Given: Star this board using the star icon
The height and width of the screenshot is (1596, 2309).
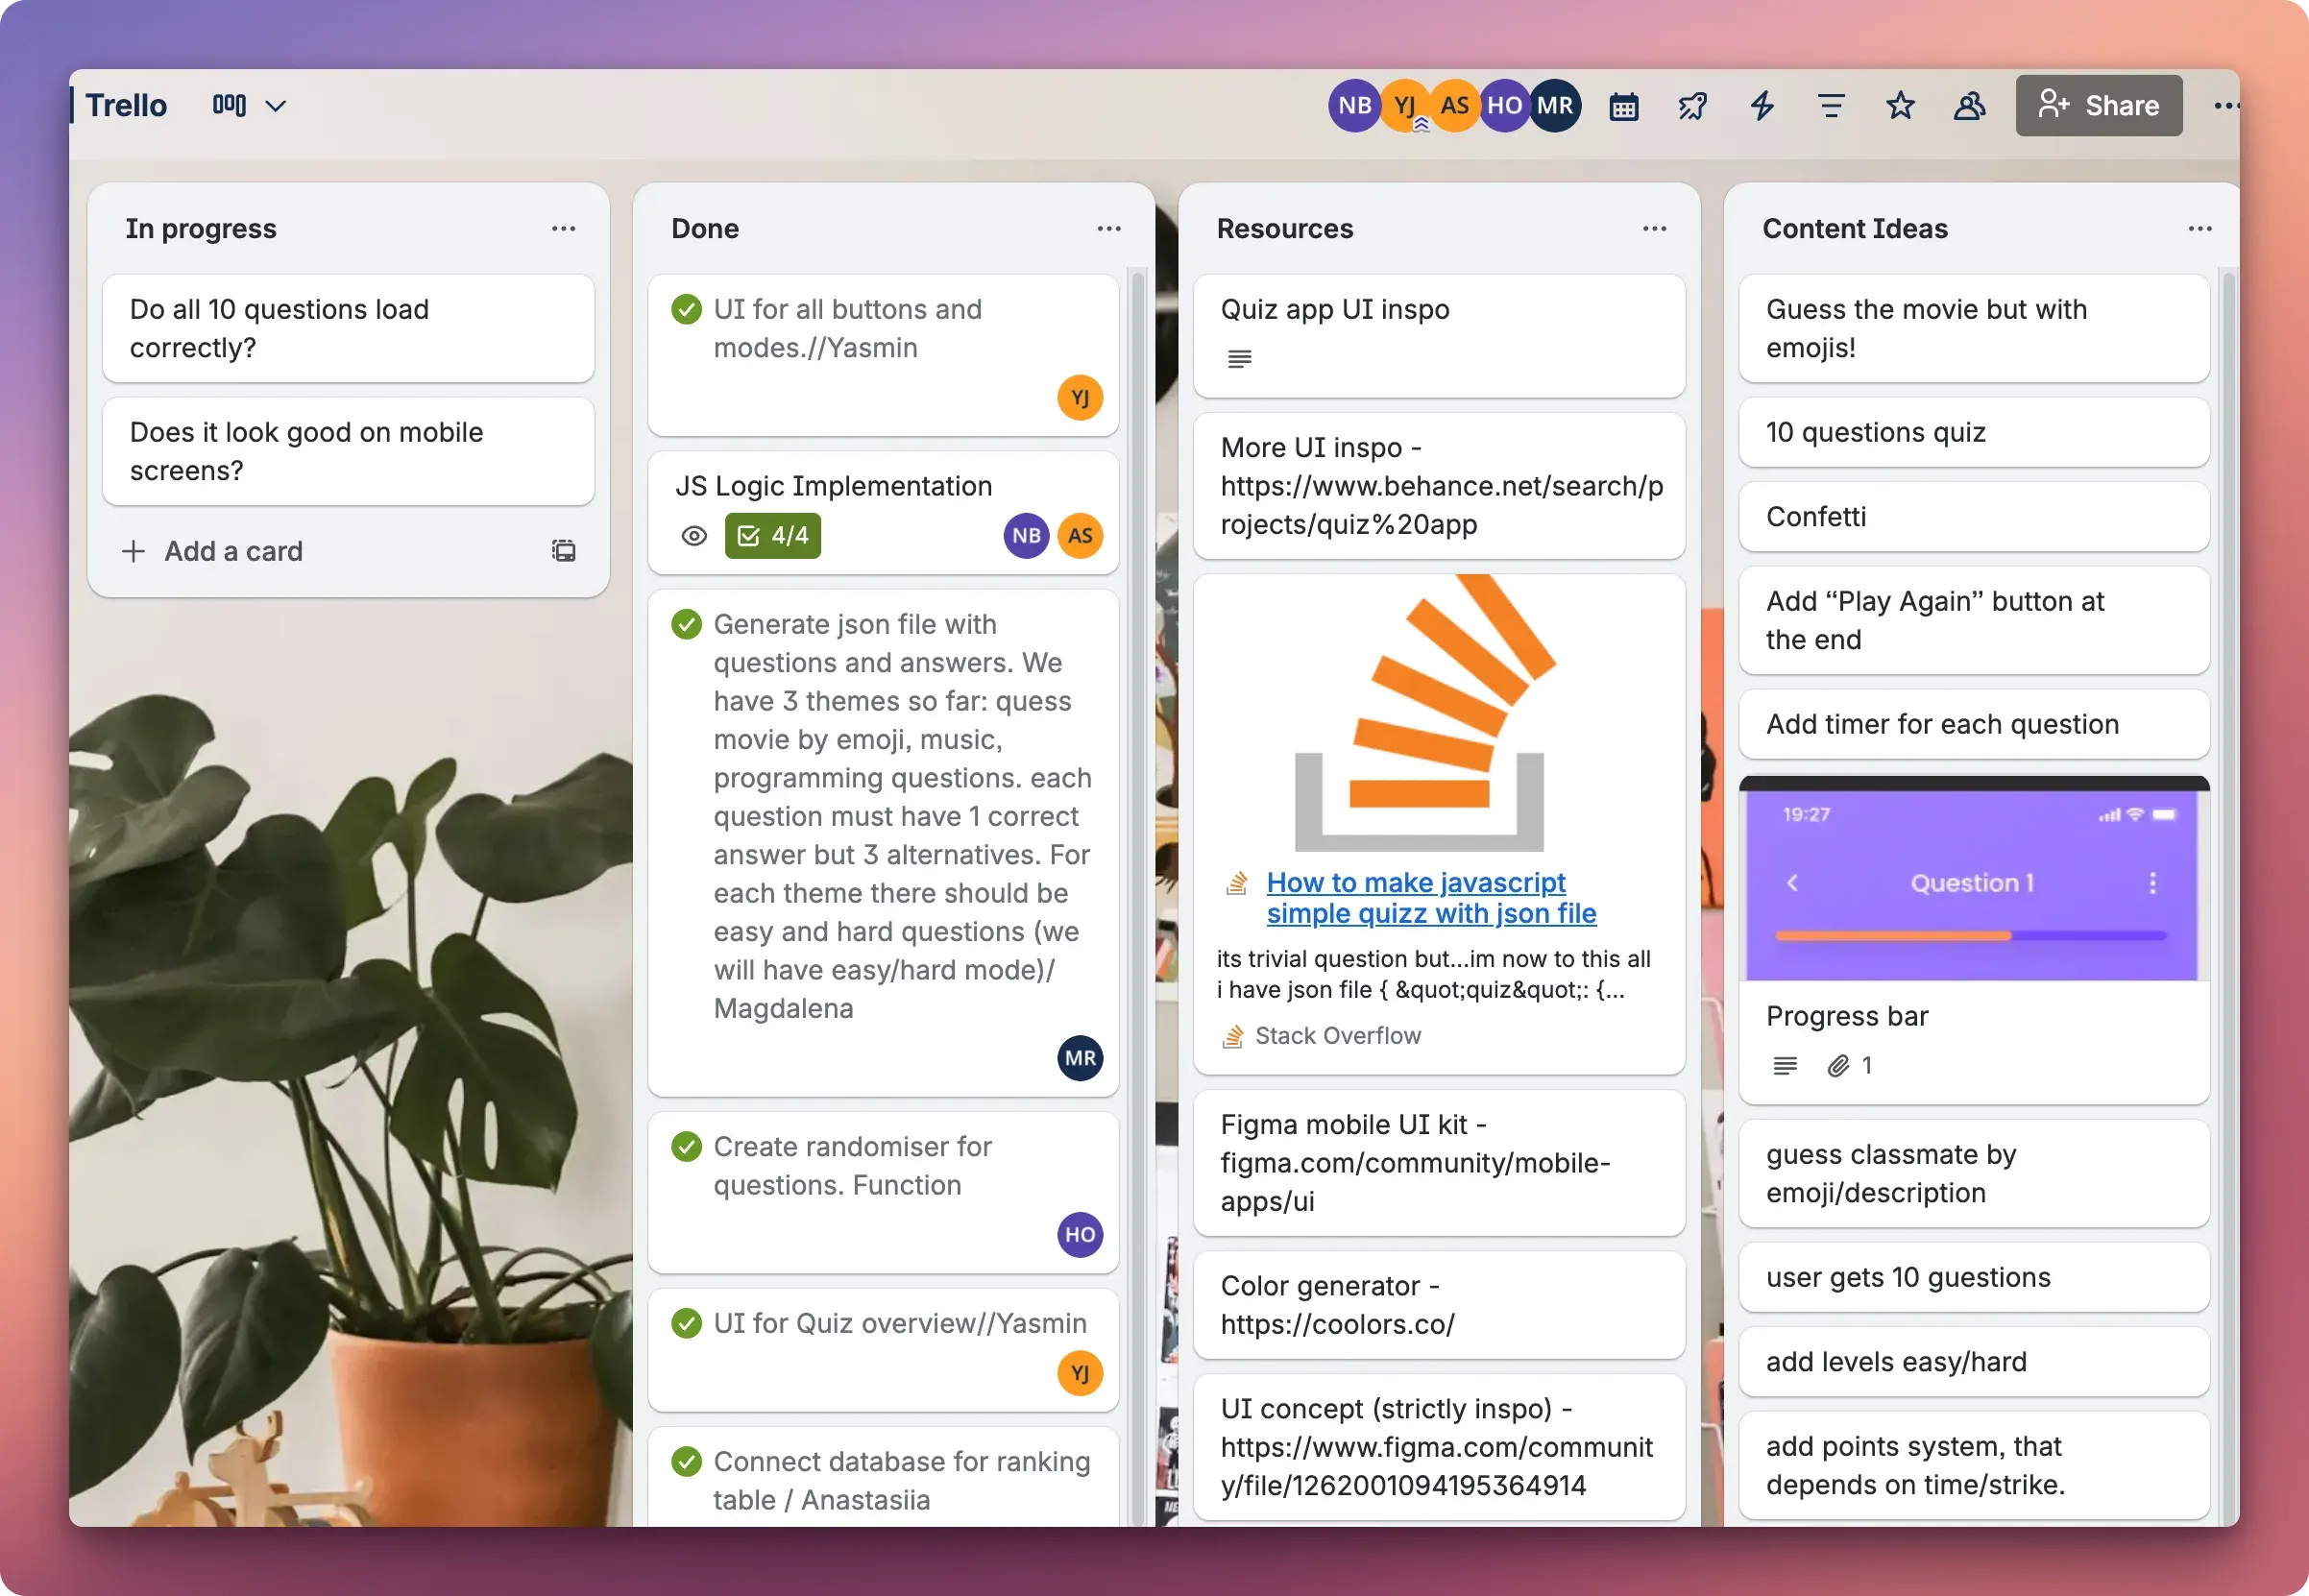Looking at the screenshot, I should click(x=1899, y=105).
